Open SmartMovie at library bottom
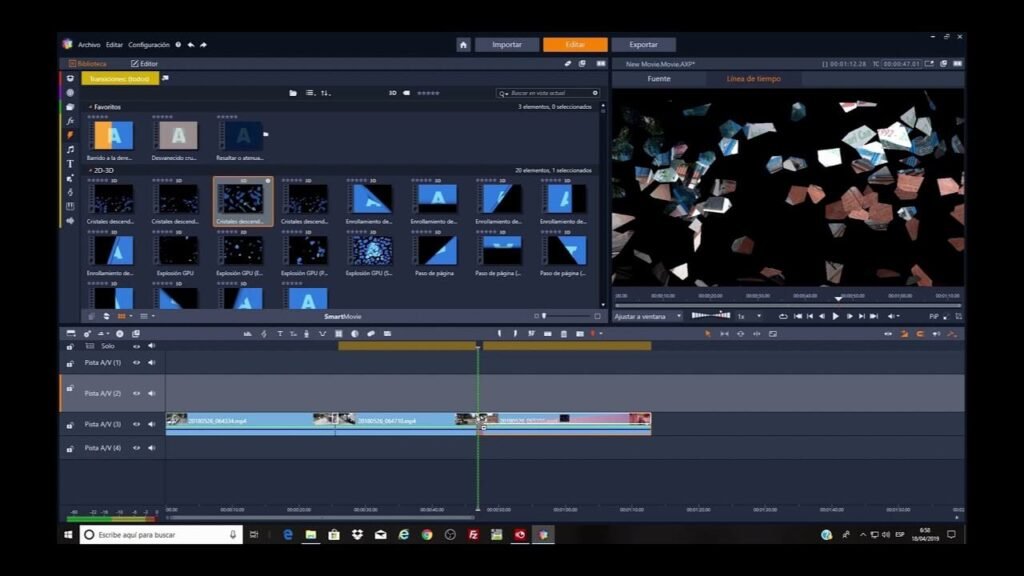The height and width of the screenshot is (576, 1024). (x=342, y=316)
